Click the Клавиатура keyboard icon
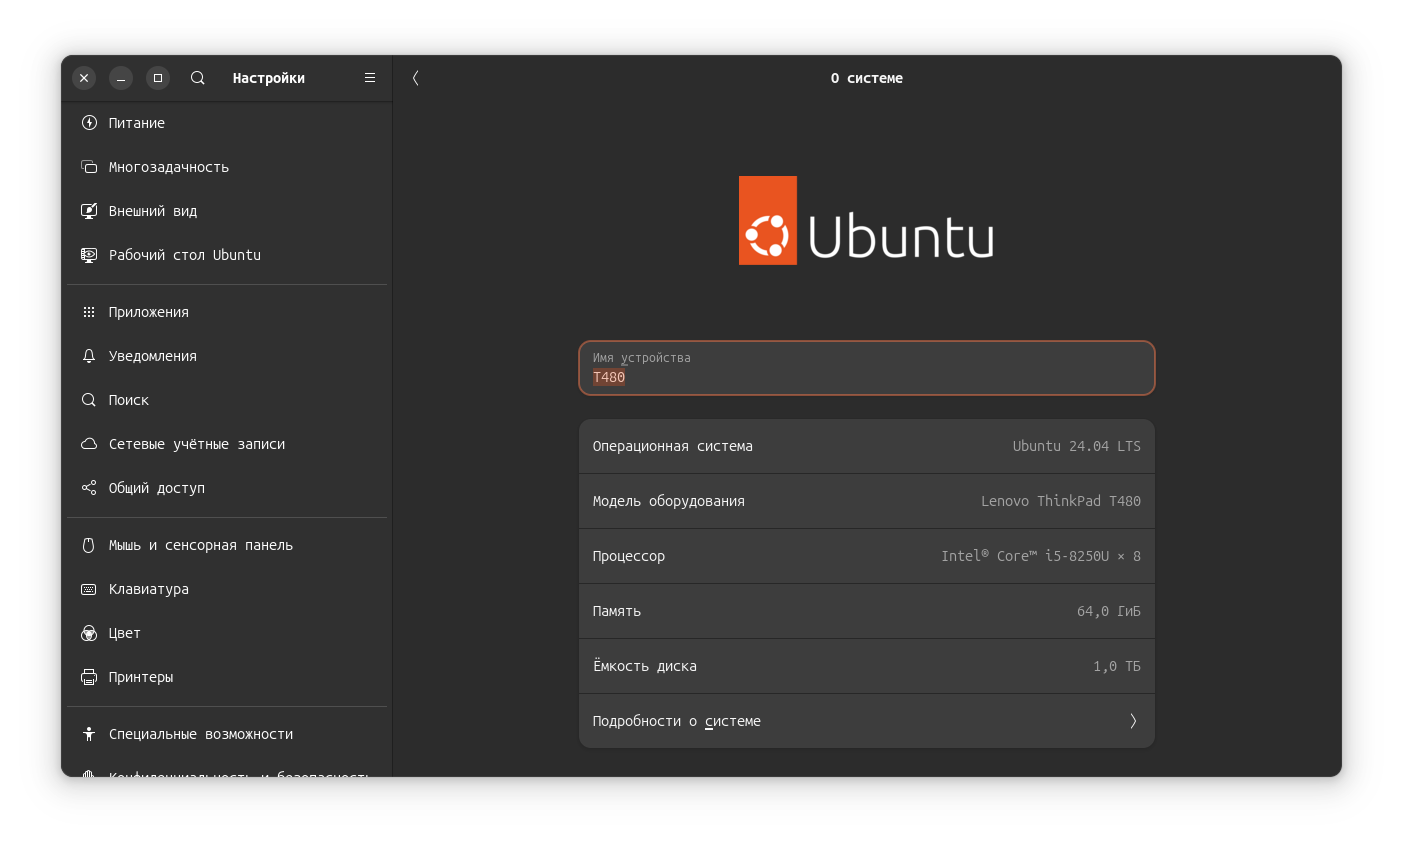 coord(89,589)
